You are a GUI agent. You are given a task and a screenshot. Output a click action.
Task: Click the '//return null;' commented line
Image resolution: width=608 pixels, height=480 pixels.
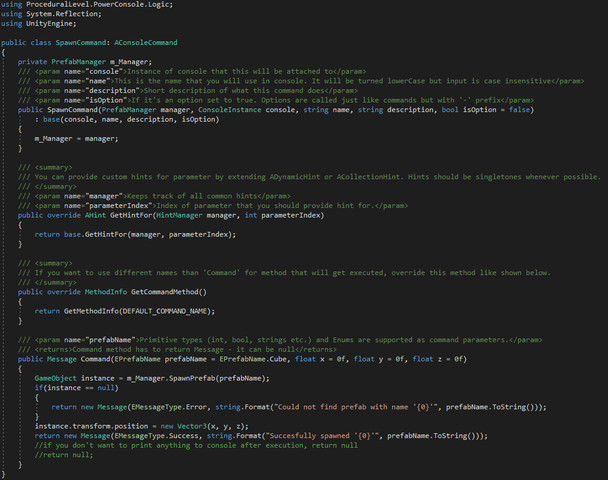coord(64,455)
